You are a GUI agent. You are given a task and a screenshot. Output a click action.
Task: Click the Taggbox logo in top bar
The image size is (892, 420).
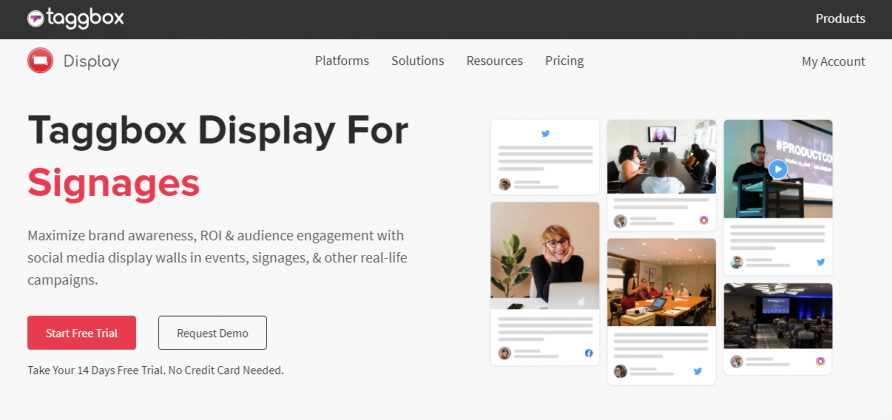pos(75,18)
